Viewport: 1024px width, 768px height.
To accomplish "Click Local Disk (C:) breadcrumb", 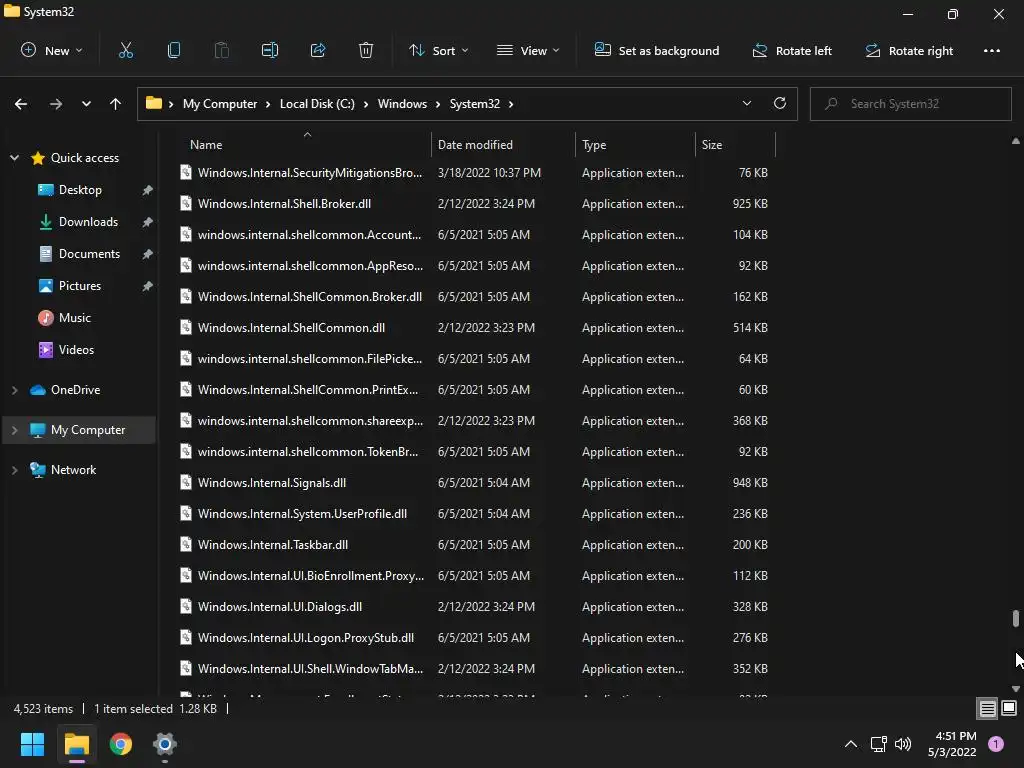I will tap(317, 104).
